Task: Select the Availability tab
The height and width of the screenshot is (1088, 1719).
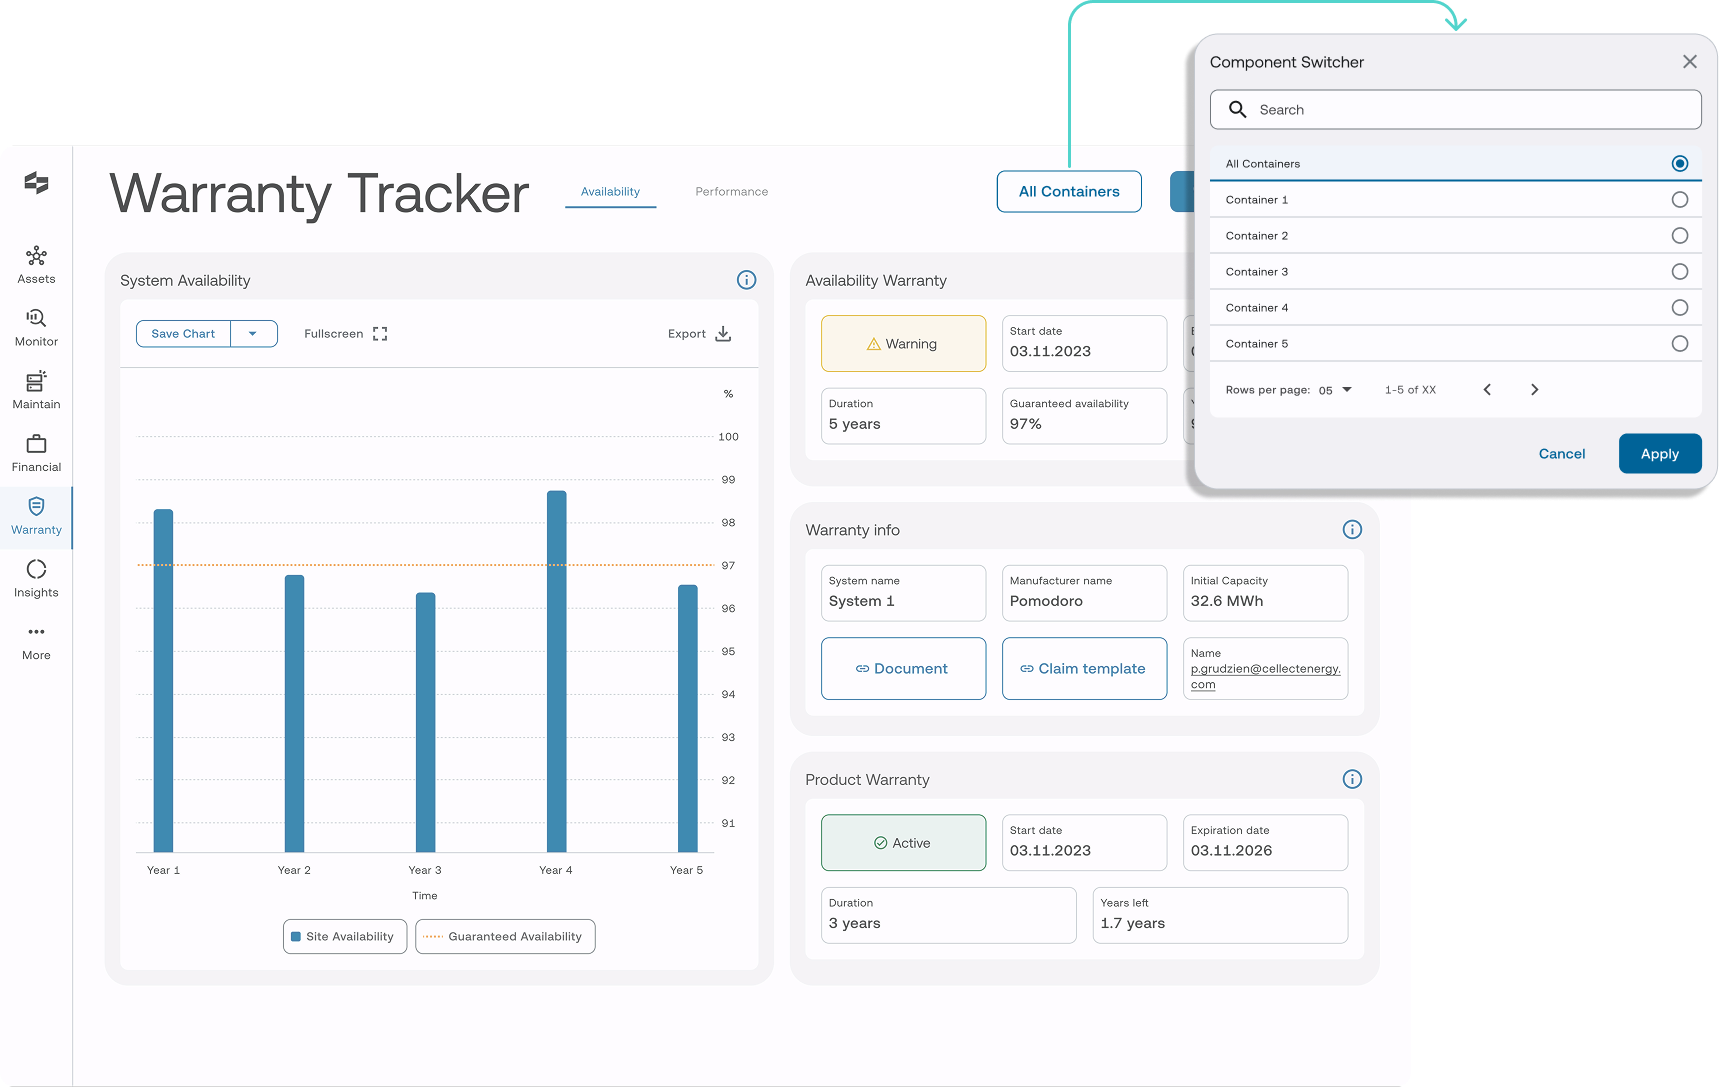Action: [x=610, y=192]
